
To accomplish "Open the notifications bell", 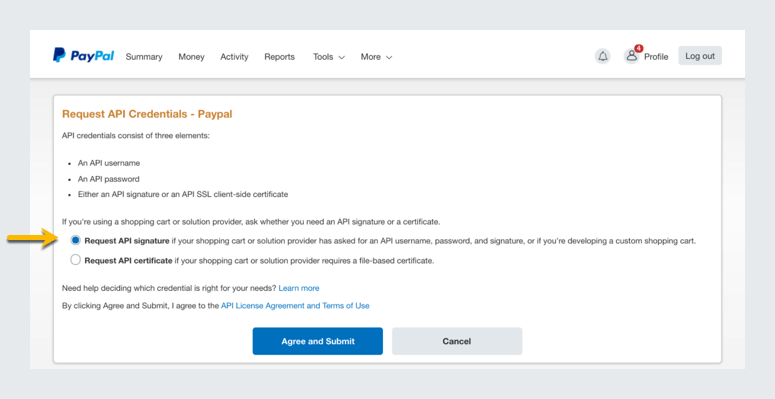I will 603,56.
